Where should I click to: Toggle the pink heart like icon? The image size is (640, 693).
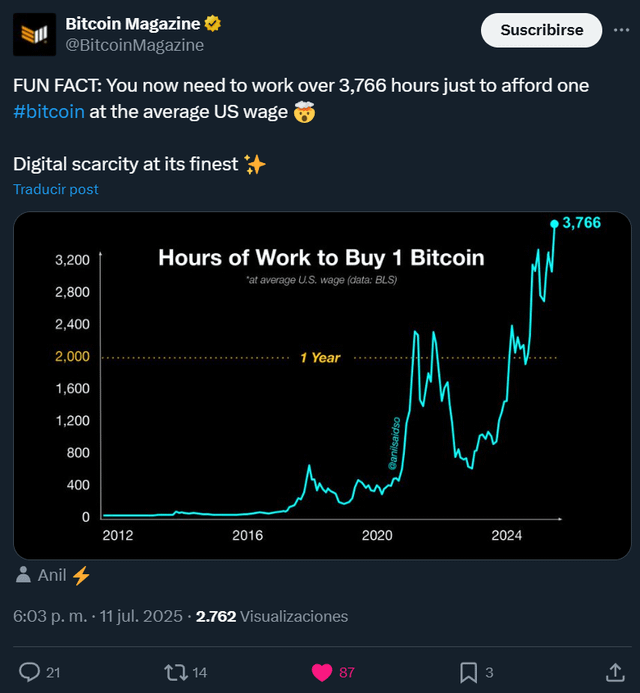(x=322, y=672)
